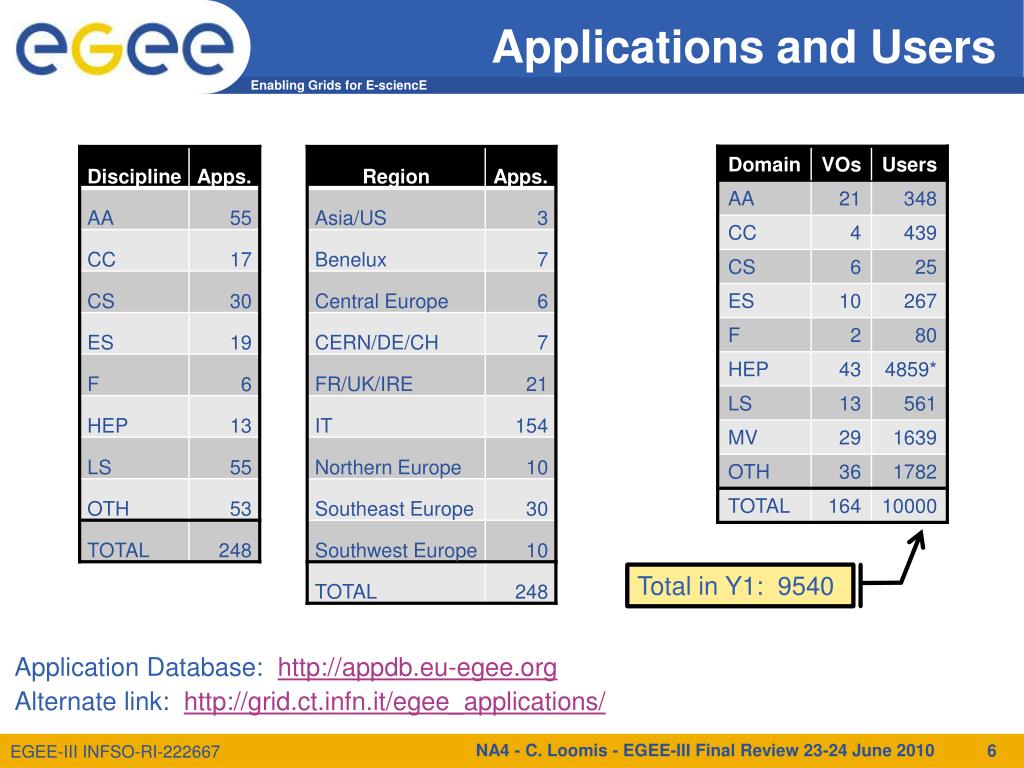This screenshot has width=1024, height=768.
Task: Select the OTH apps value 53
Action: pos(240,509)
